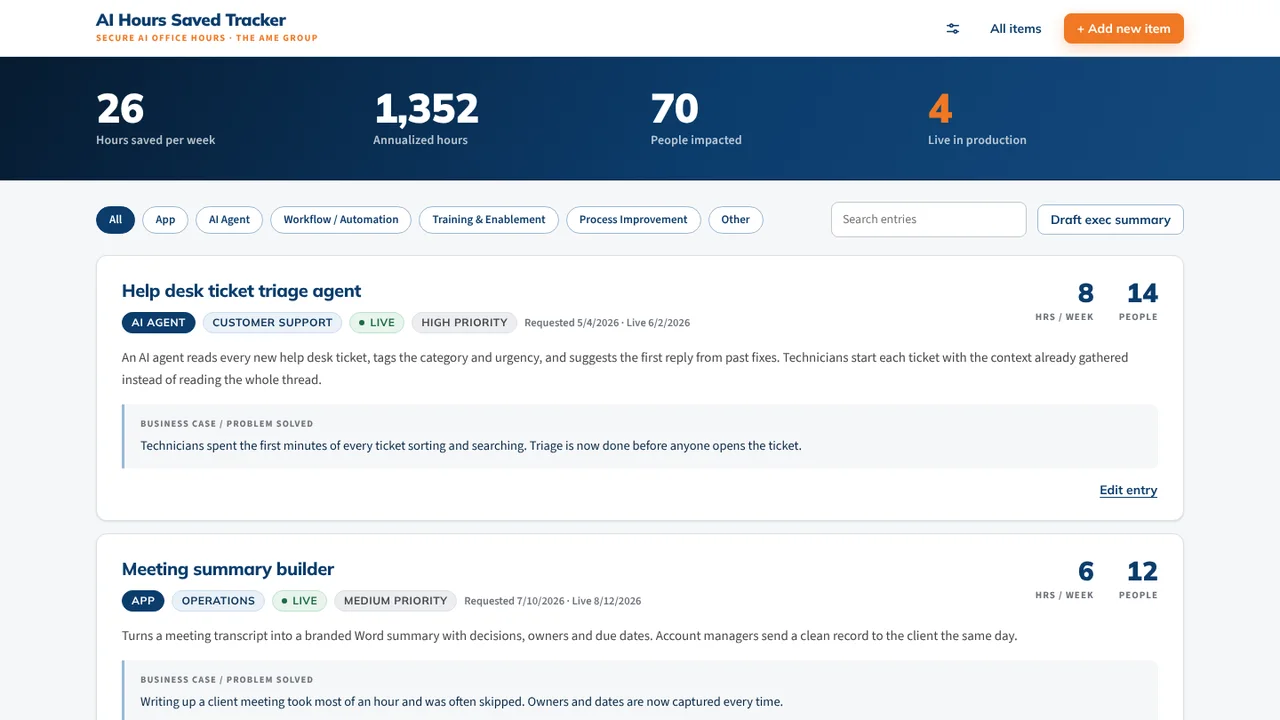Image resolution: width=1280 pixels, height=720 pixels.
Task: Select the All filter pill
Action: [x=115, y=220]
